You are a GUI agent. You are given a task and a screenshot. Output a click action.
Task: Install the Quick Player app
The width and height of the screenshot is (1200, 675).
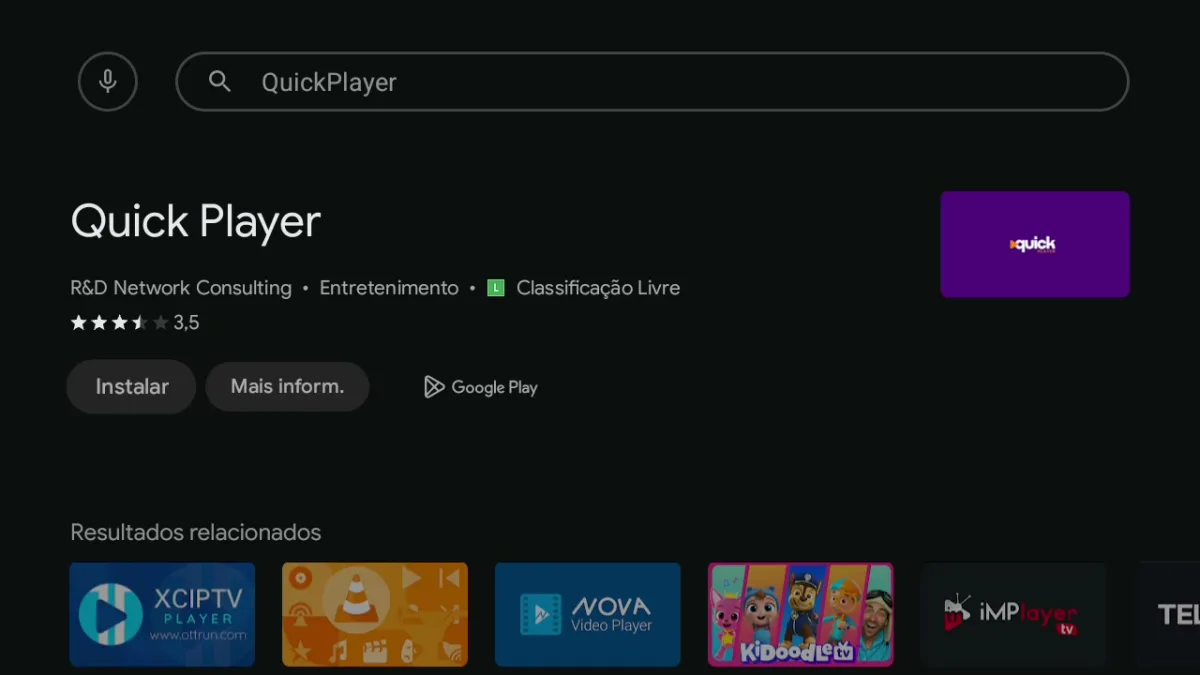point(131,387)
